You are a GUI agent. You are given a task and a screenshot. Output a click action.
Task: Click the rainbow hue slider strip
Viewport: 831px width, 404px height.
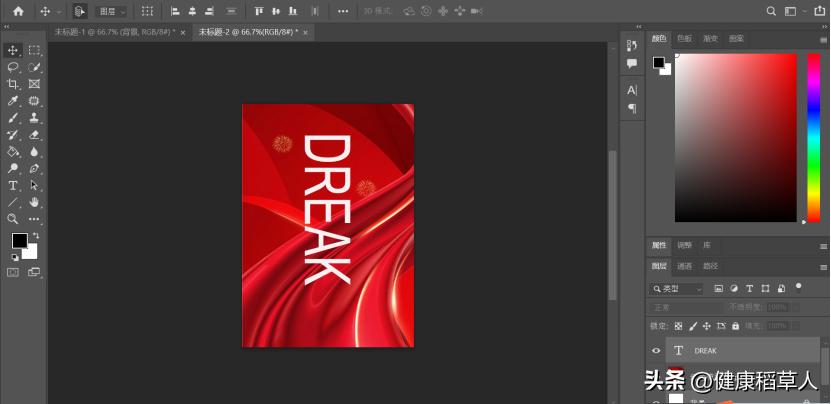click(814, 138)
